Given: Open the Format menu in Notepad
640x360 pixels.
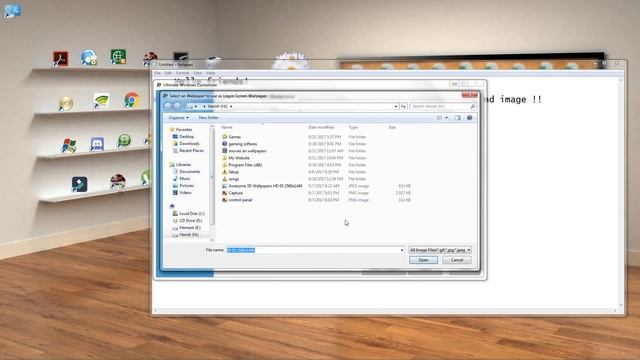Looking at the screenshot, I should (182, 73).
